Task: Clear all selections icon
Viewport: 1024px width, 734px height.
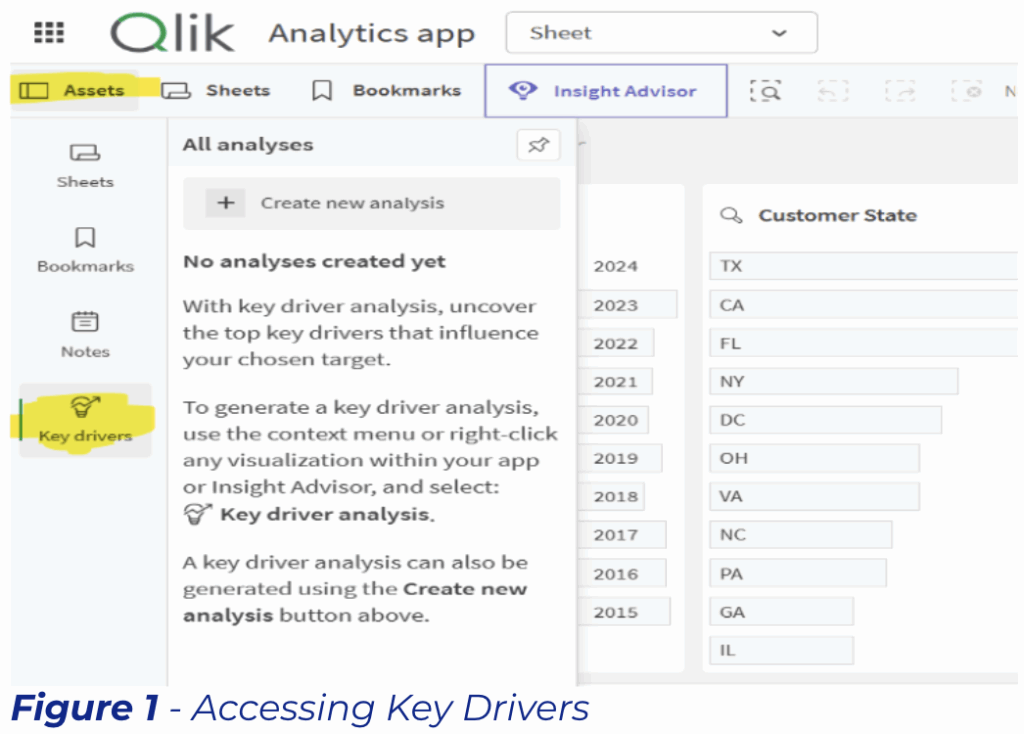Action: (x=967, y=91)
